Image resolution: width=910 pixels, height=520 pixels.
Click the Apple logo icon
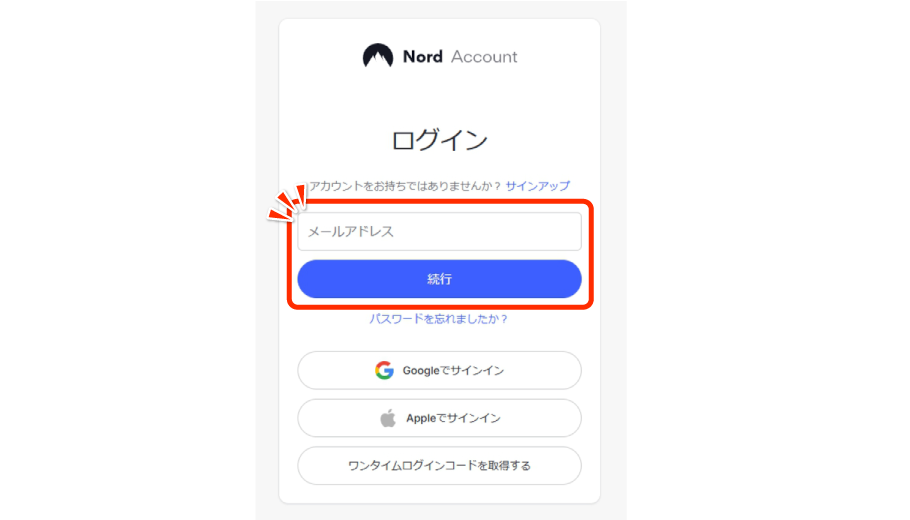click(388, 418)
